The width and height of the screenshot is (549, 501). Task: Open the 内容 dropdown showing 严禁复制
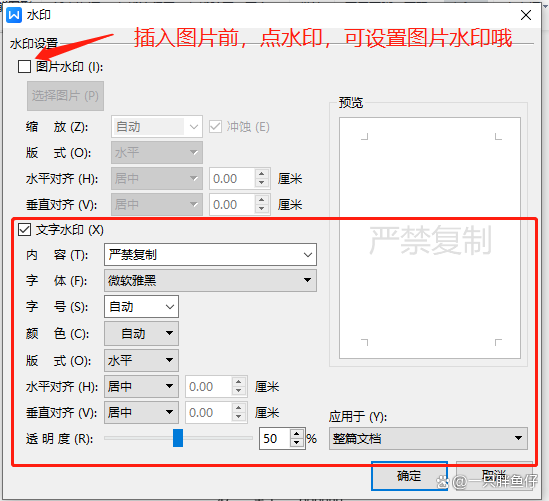pyautogui.click(x=210, y=255)
